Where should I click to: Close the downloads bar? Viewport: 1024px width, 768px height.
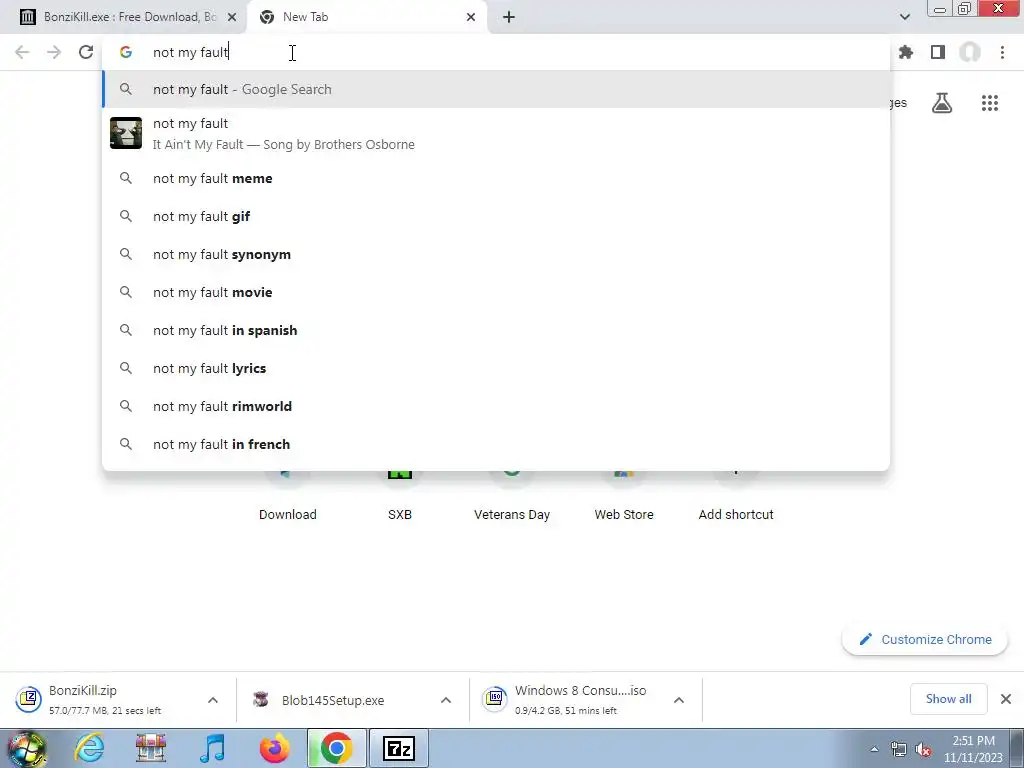(1006, 699)
